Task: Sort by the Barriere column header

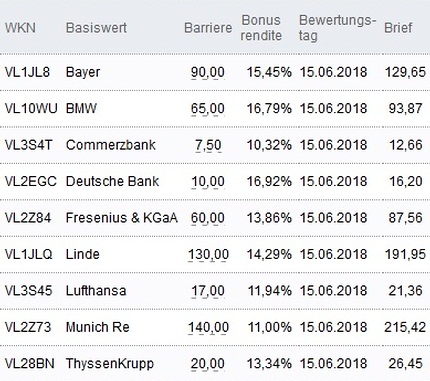Action: [208, 28]
